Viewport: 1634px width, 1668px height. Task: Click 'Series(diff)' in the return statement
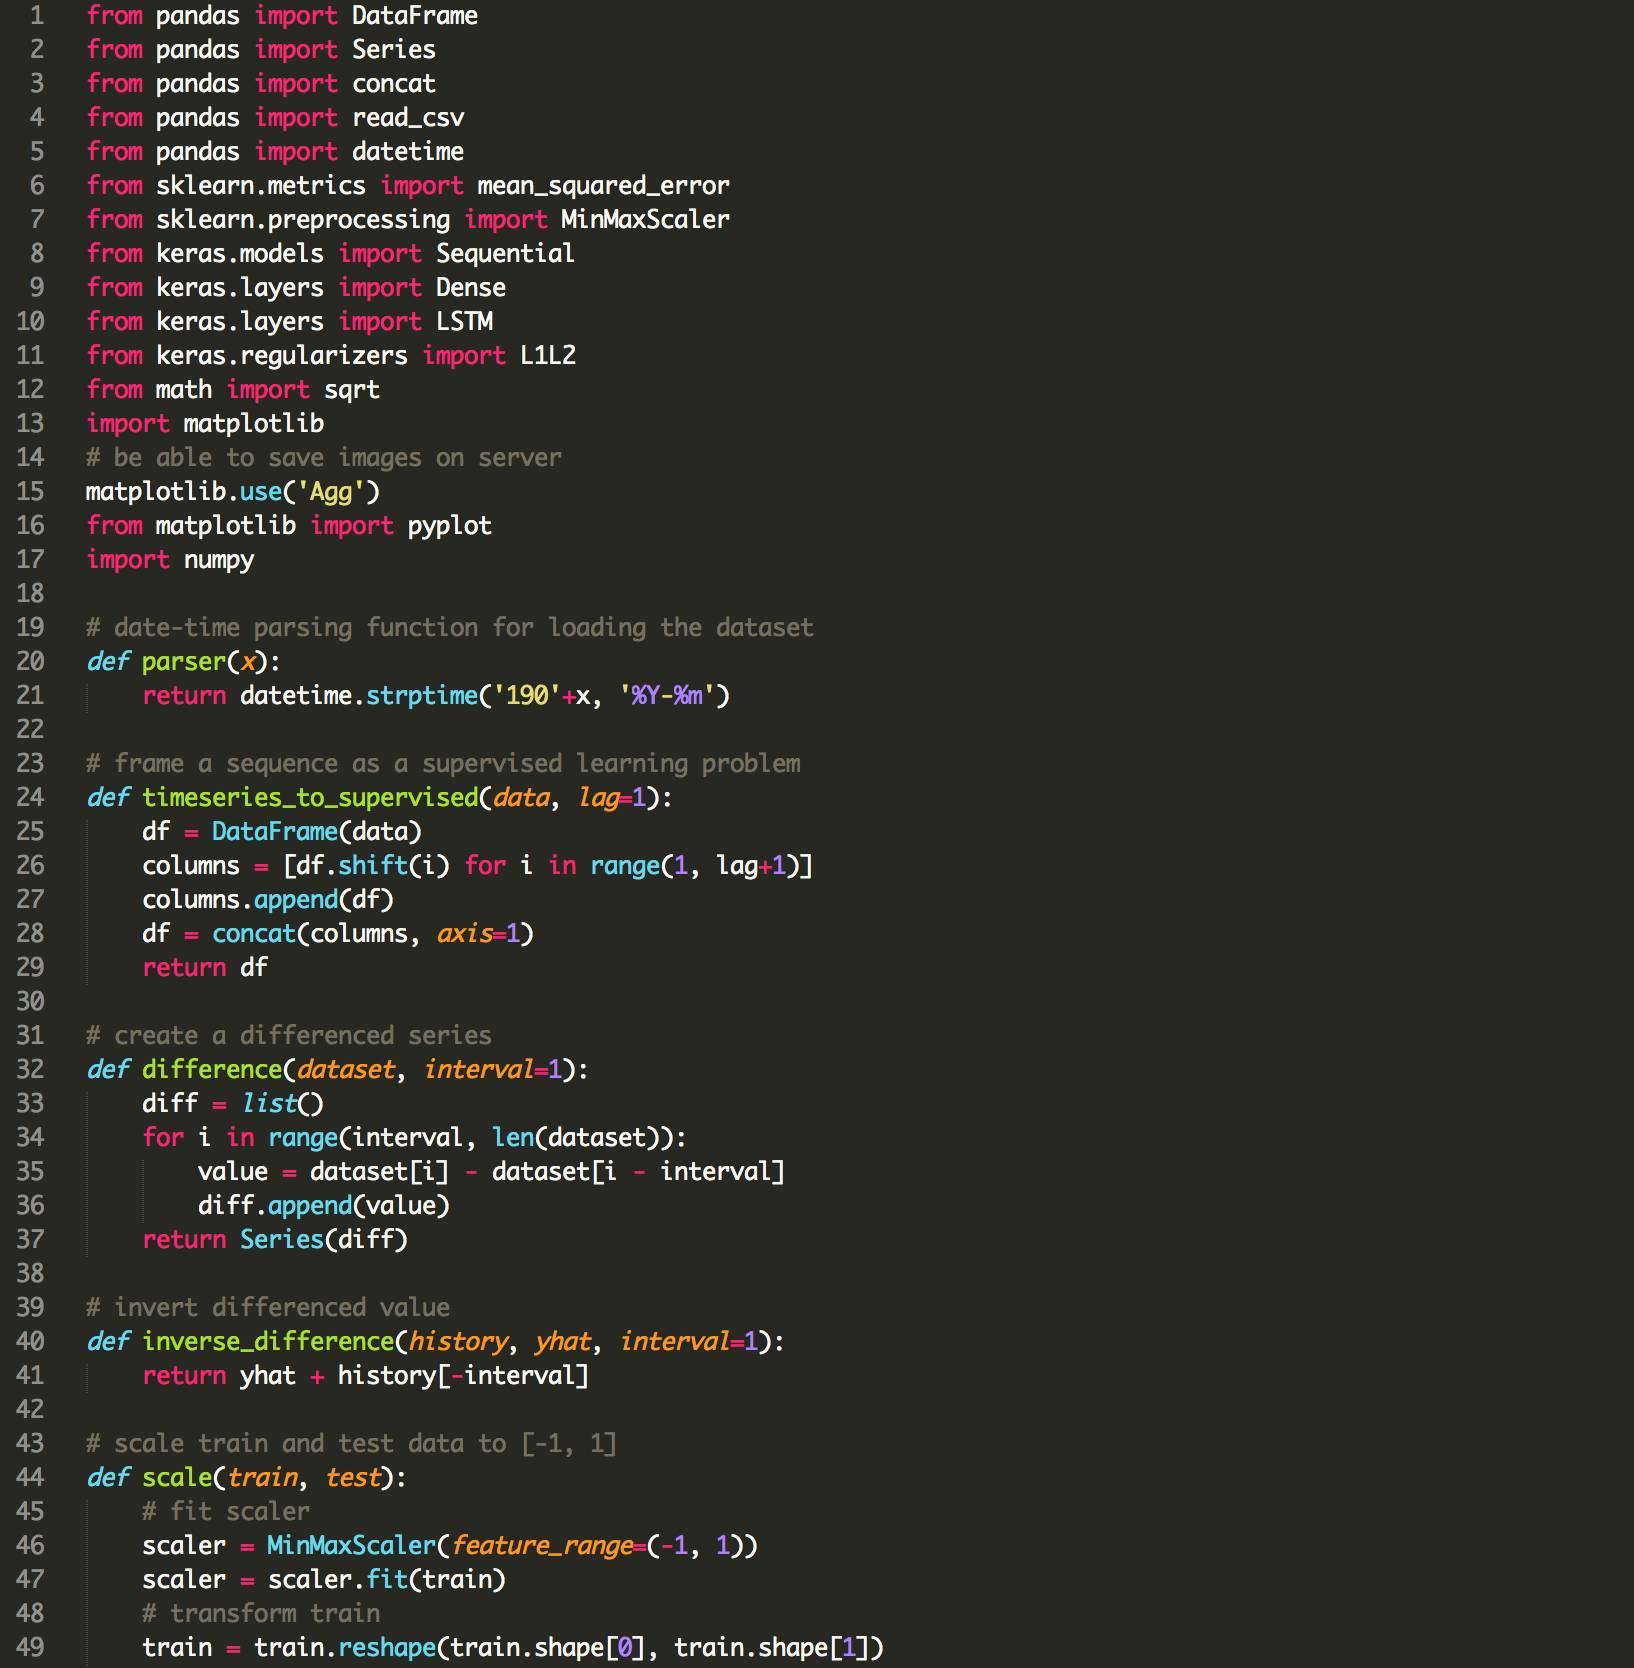coord(323,1240)
